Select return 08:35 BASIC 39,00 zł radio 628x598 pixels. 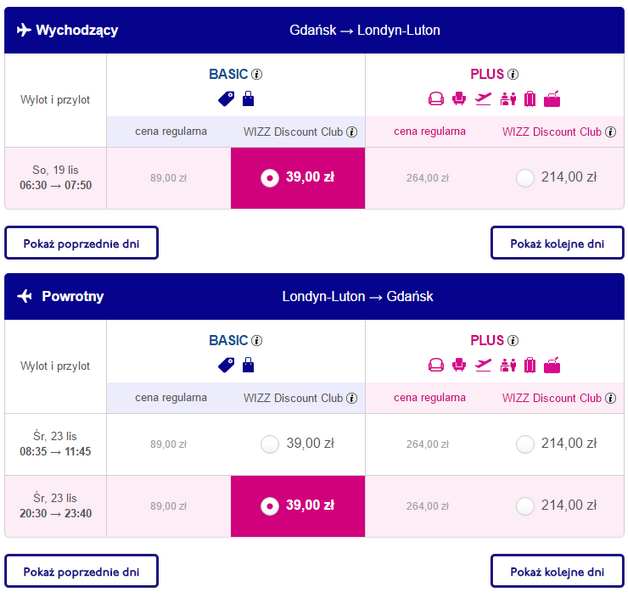click(268, 444)
